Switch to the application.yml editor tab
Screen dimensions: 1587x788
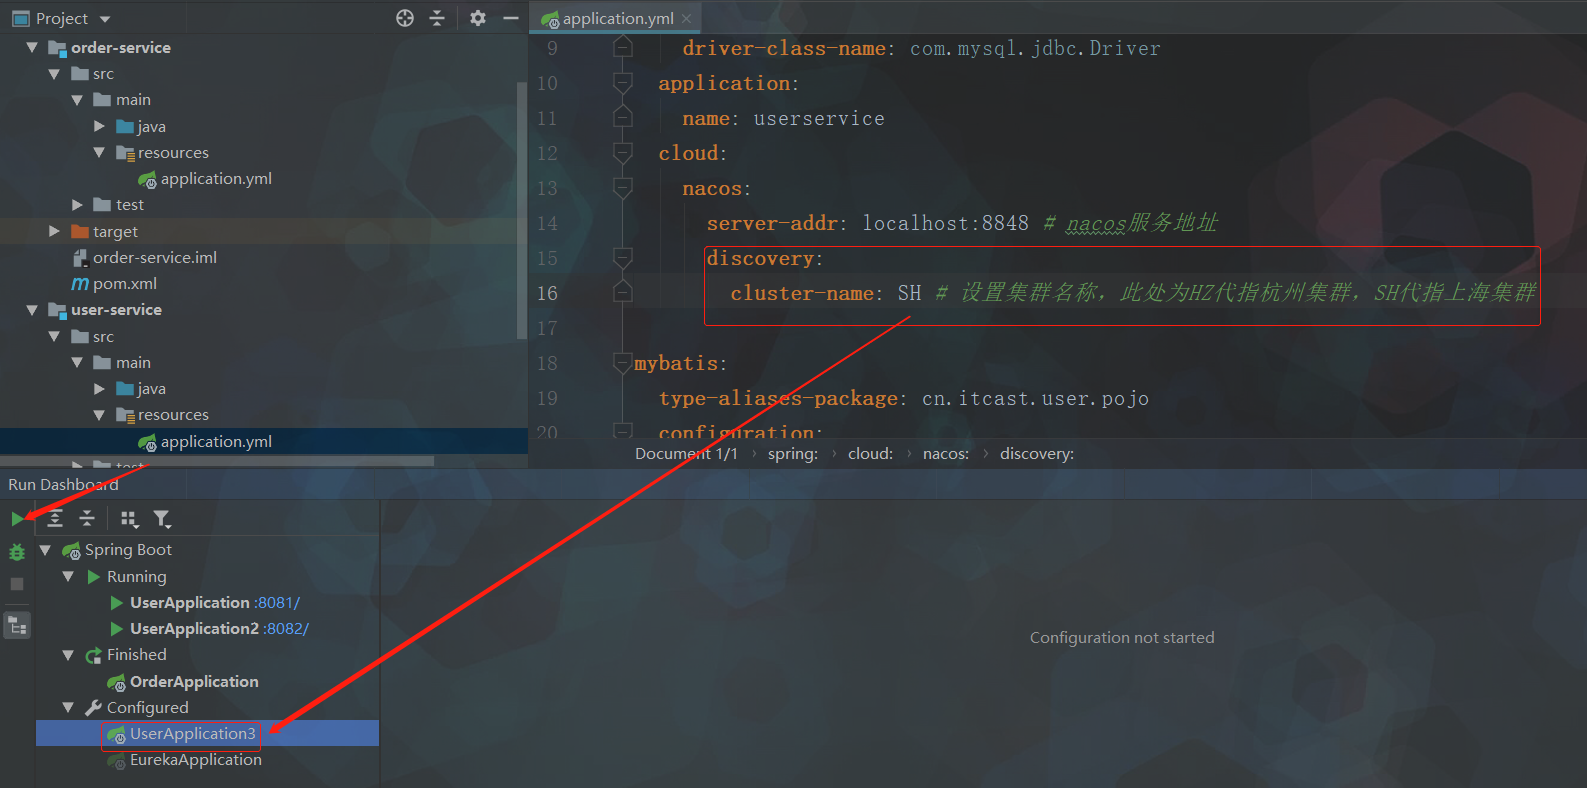617,18
